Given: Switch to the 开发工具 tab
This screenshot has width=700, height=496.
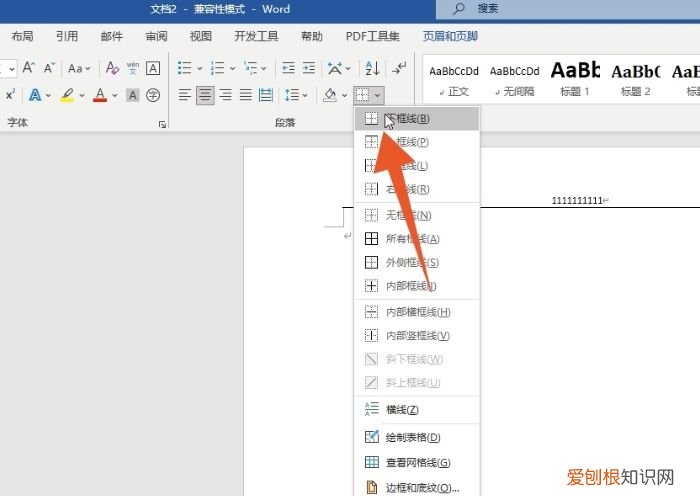Looking at the screenshot, I should pyautogui.click(x=256, y=36).
